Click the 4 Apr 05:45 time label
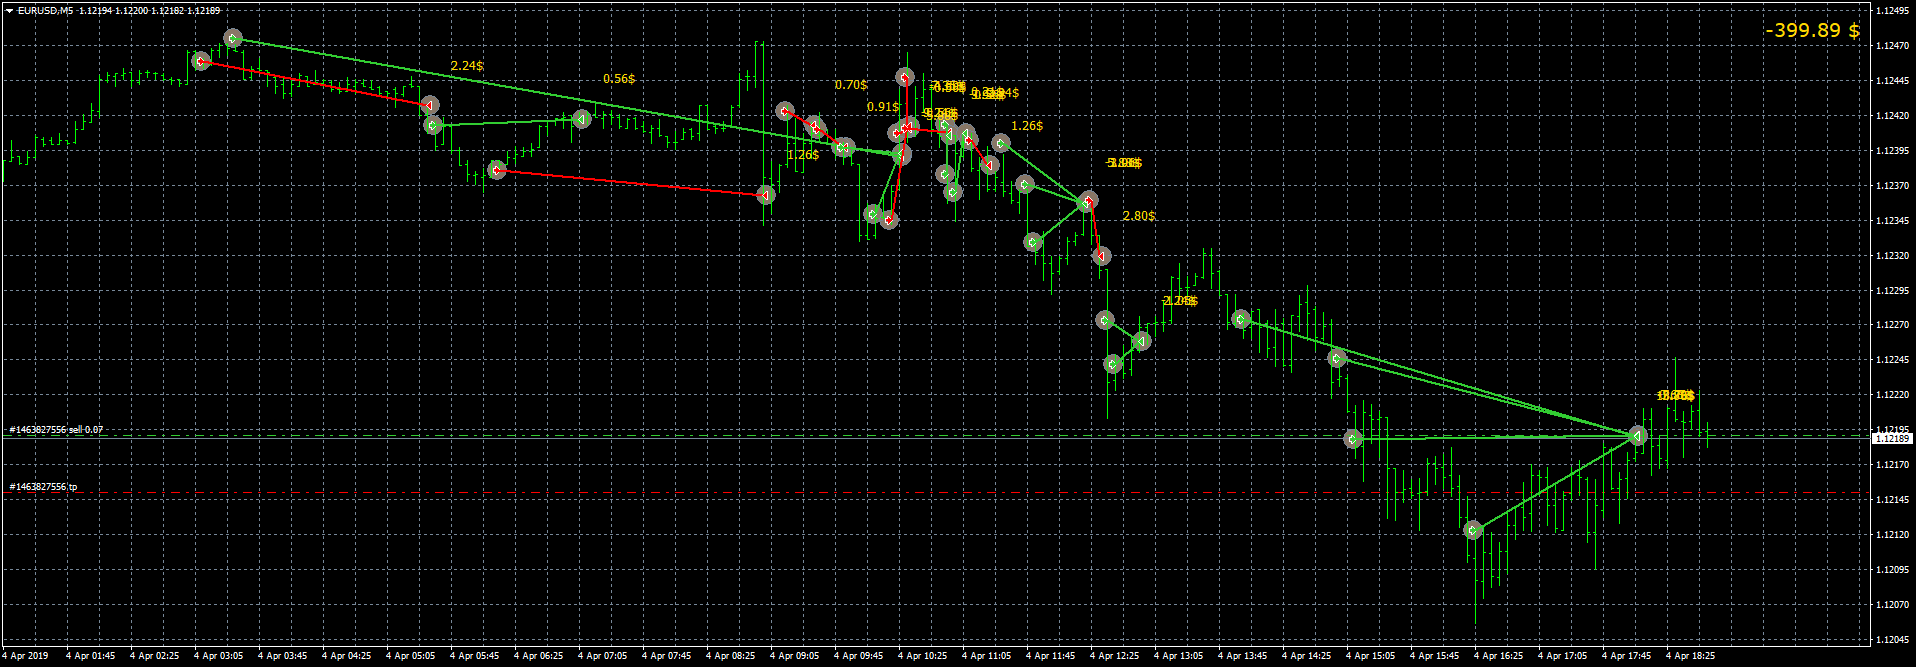This screenshot has width=1916, height=667. point(474,656)
